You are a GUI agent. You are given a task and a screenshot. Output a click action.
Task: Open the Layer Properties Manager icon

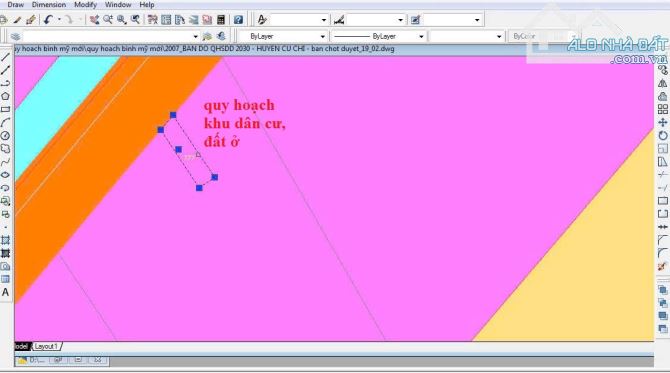click(x=15, y=37)
